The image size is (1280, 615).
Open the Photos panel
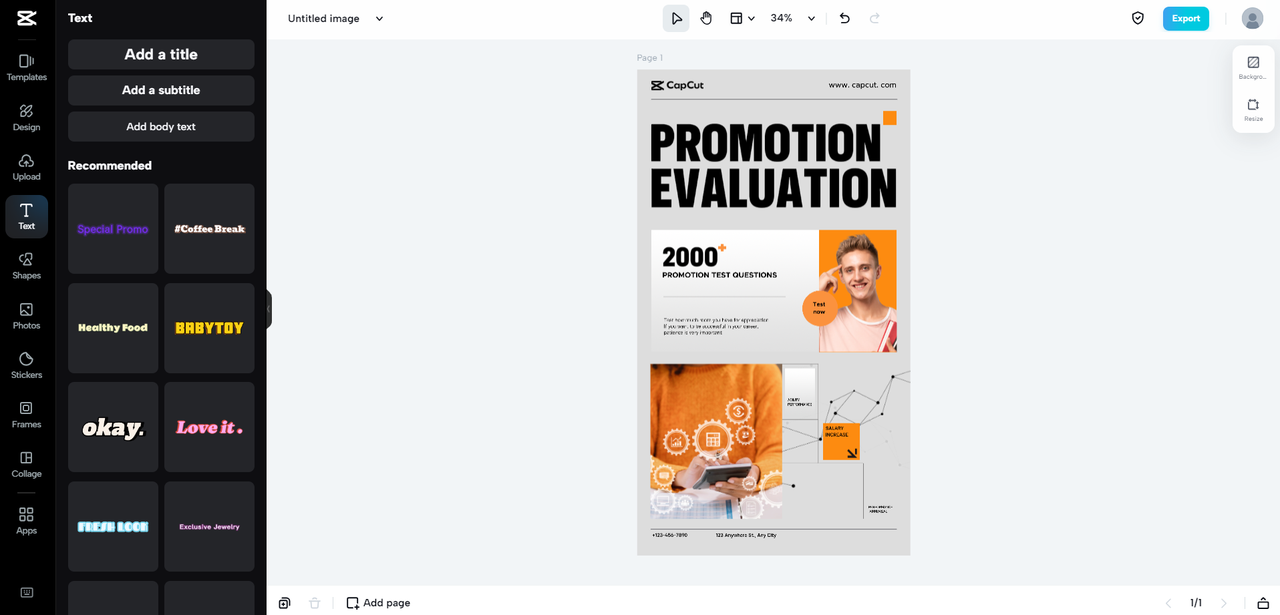(26, 316)
